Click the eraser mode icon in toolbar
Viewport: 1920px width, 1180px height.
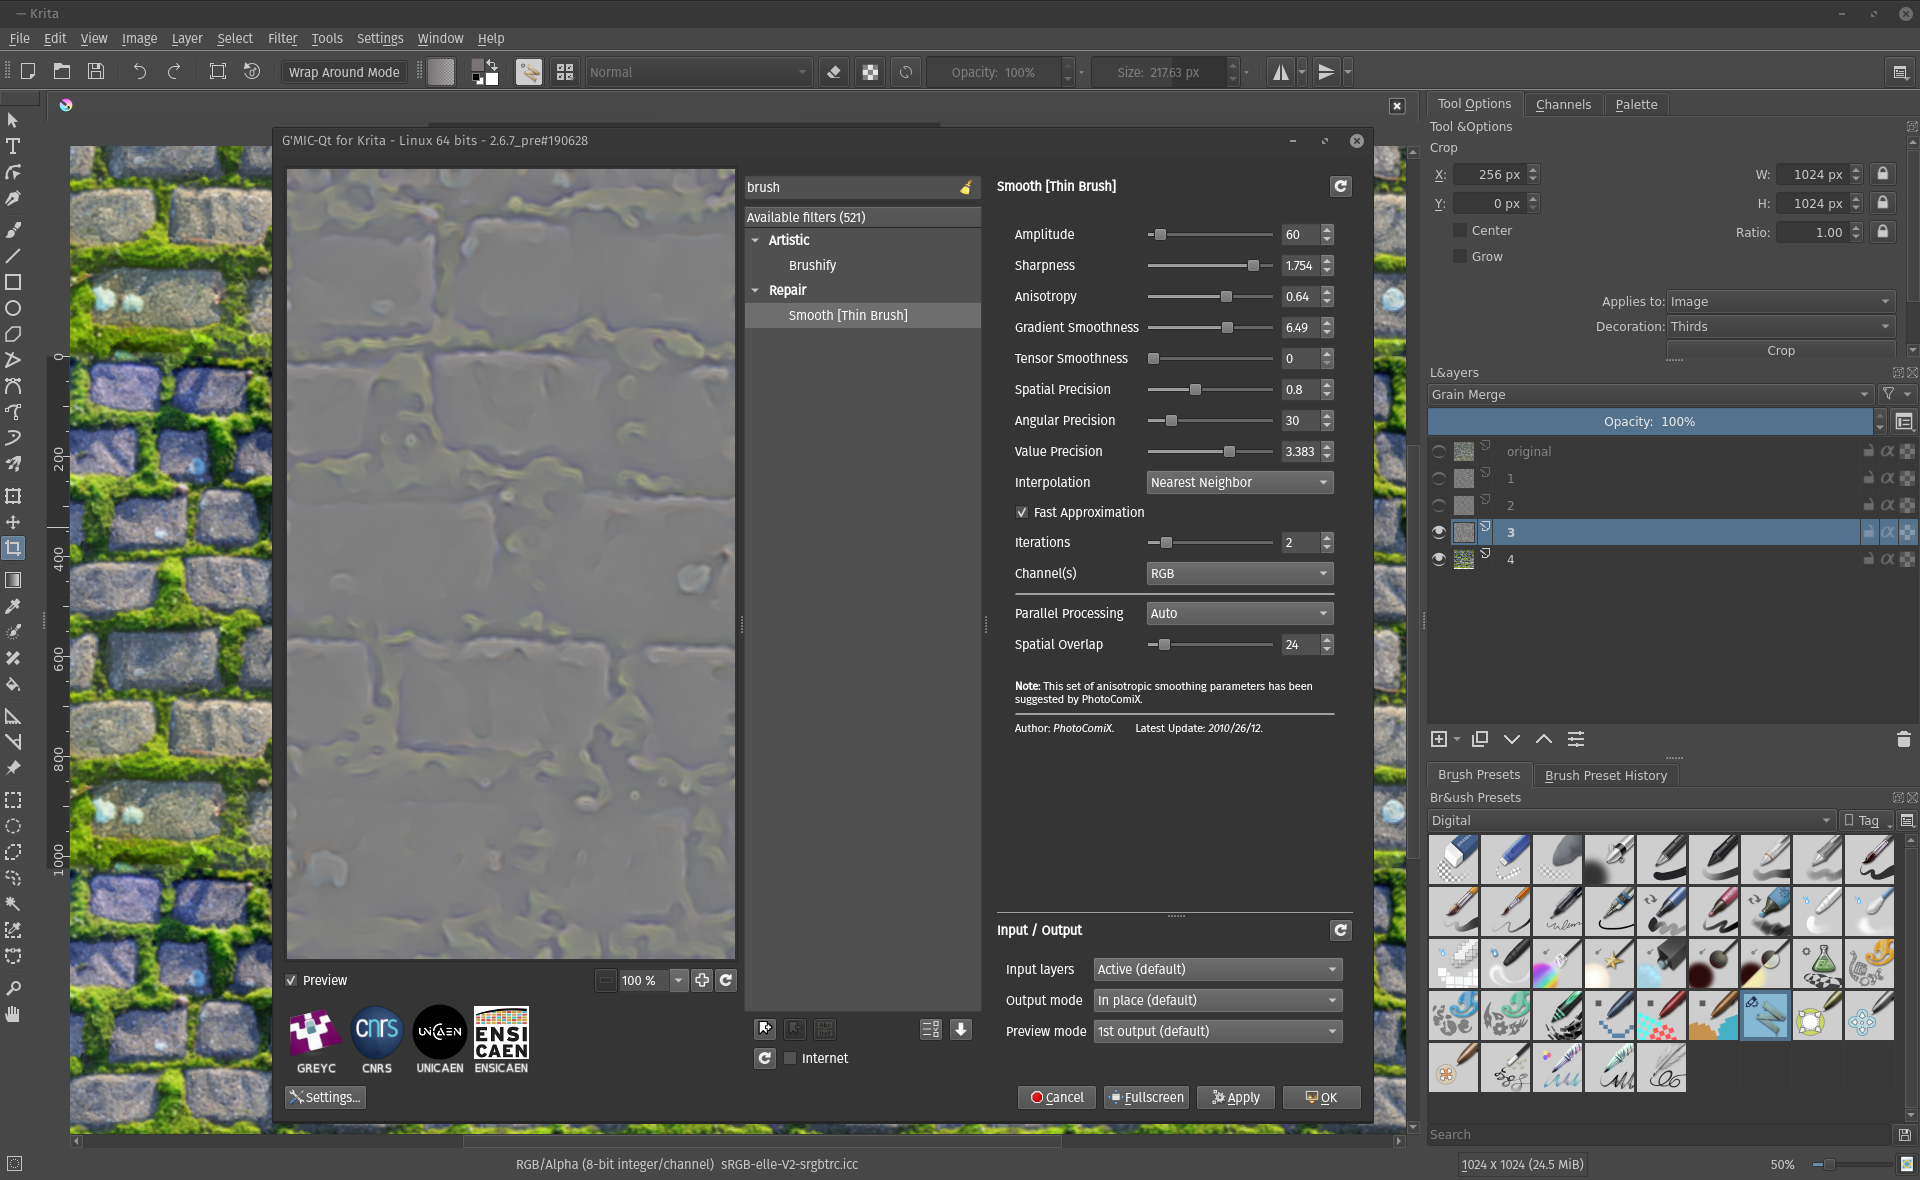tap(833, 72)
